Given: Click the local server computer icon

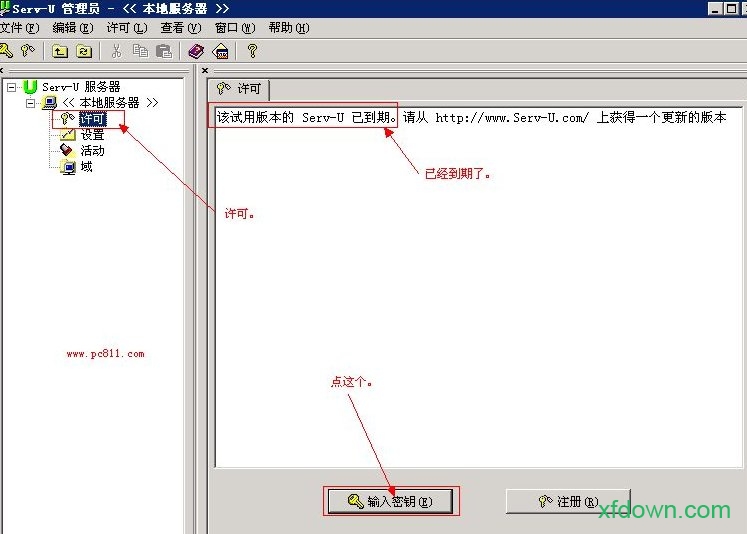Looking at the screenshot, I should click(x=50, y=102).
